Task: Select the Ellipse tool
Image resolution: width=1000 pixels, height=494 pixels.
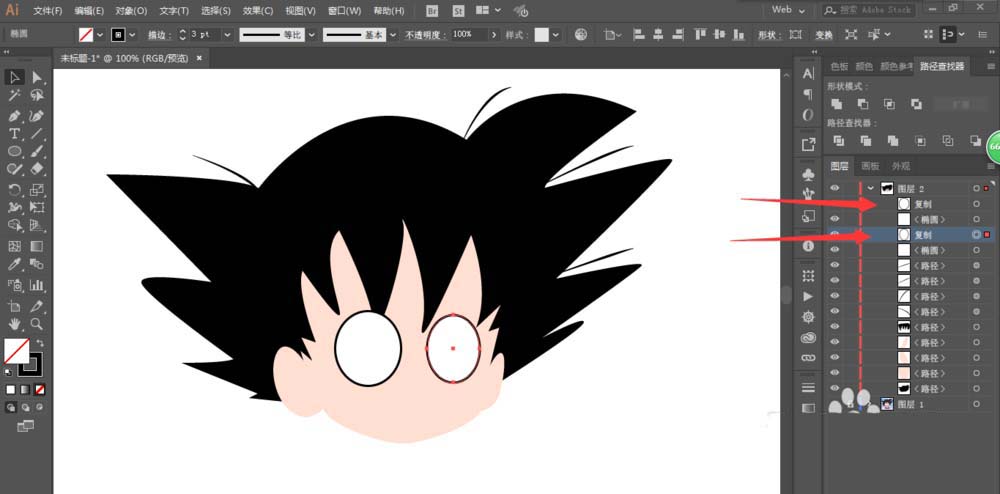Action: coord(15,152)
